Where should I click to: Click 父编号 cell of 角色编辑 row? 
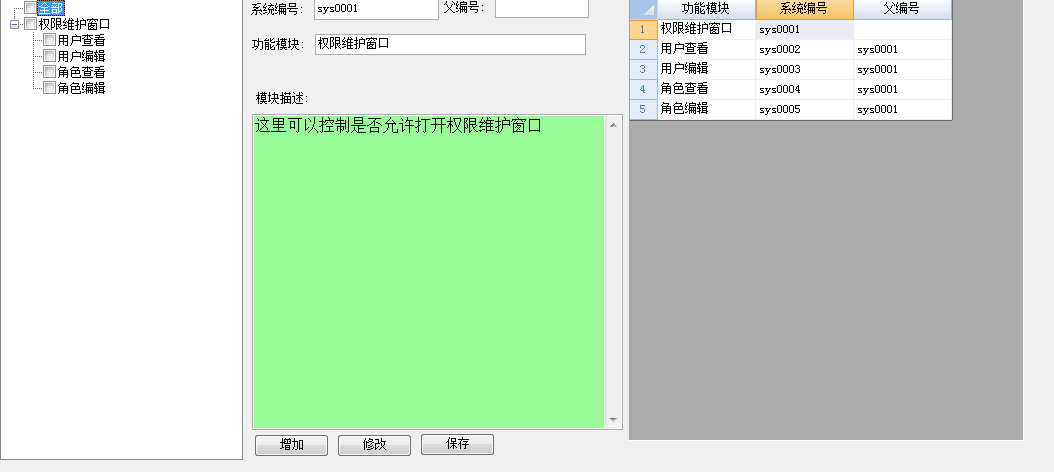[x=903, y=110]
